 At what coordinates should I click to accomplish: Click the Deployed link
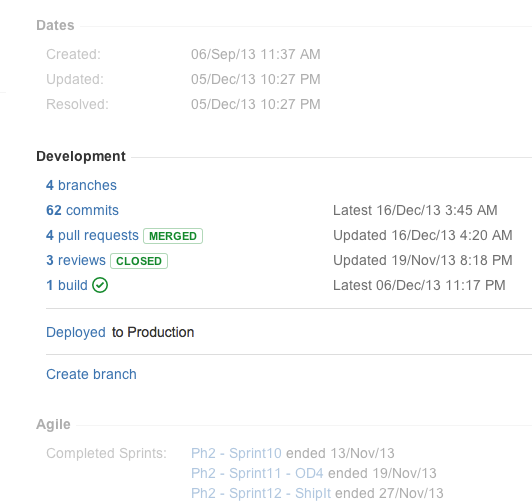[76, 332]
